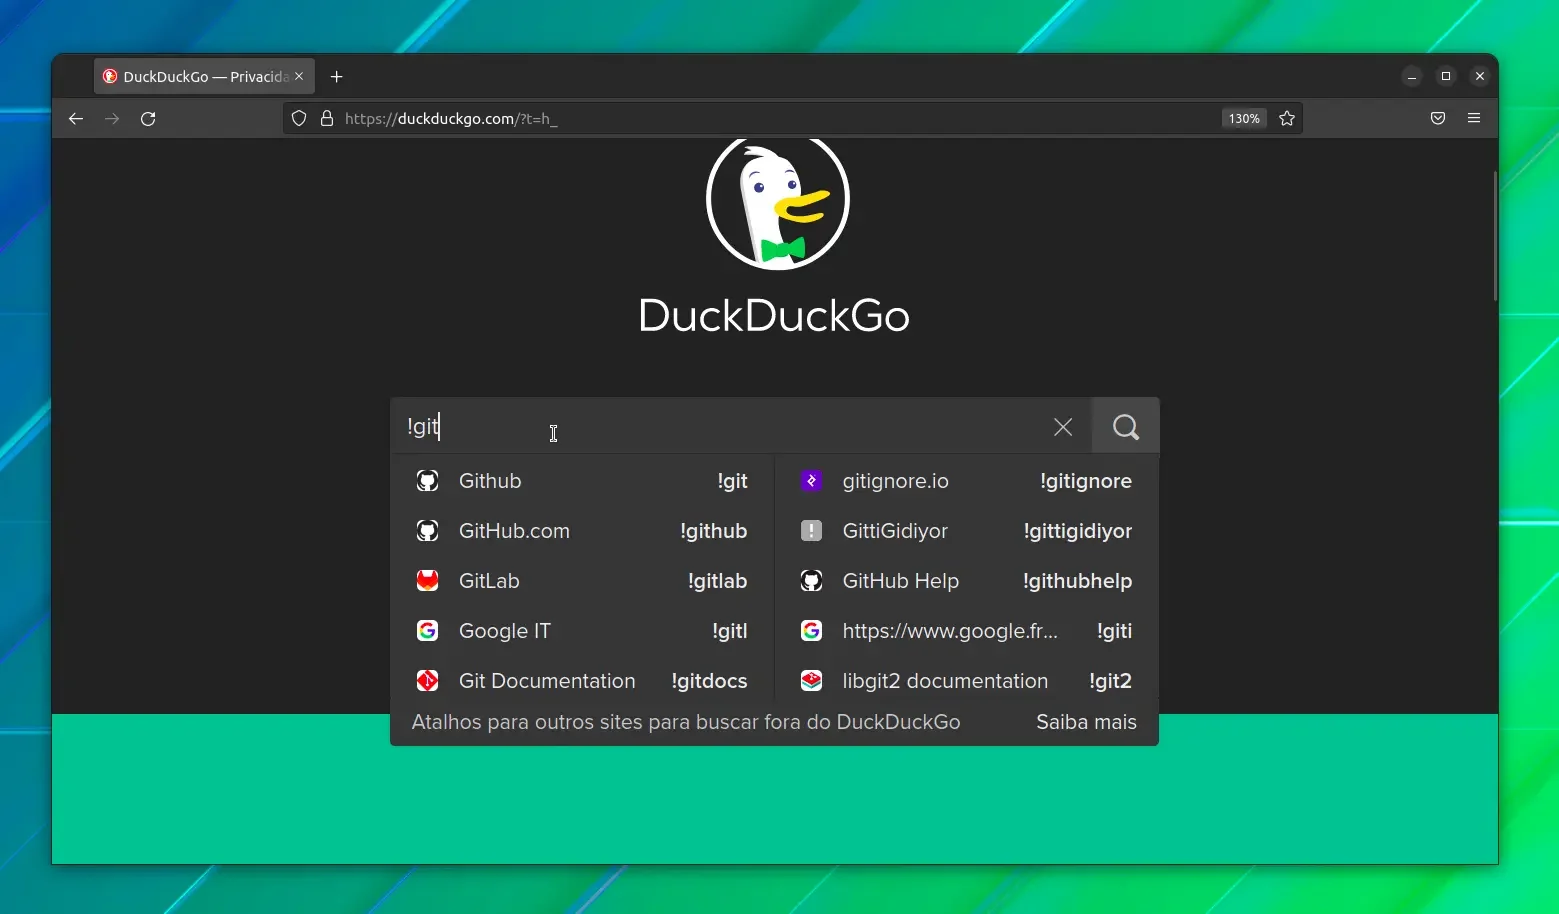
Task: Choose the GitLab !gitlab suggestion
Action: (582, 581)
